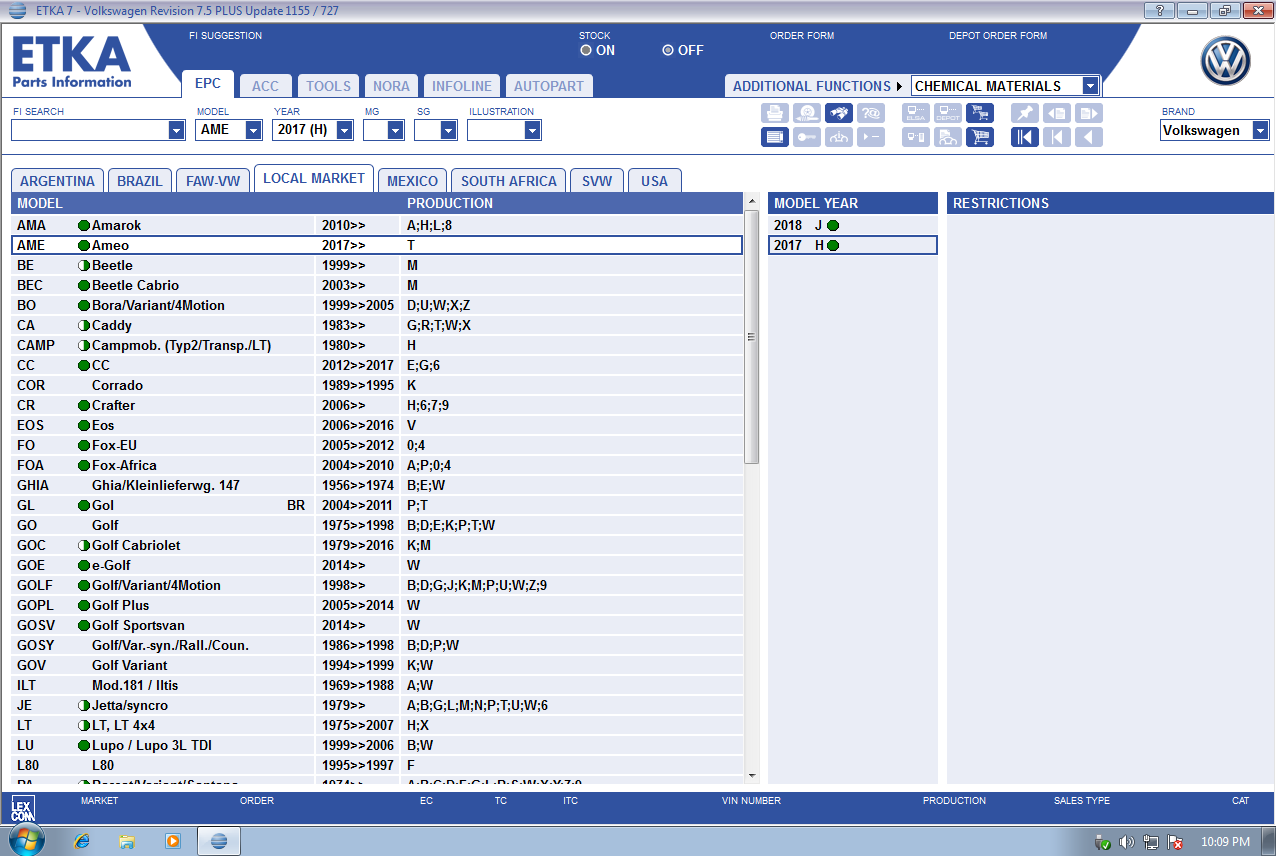
Task: Switch to the NORA tab
Action: [x=391, y=86]
